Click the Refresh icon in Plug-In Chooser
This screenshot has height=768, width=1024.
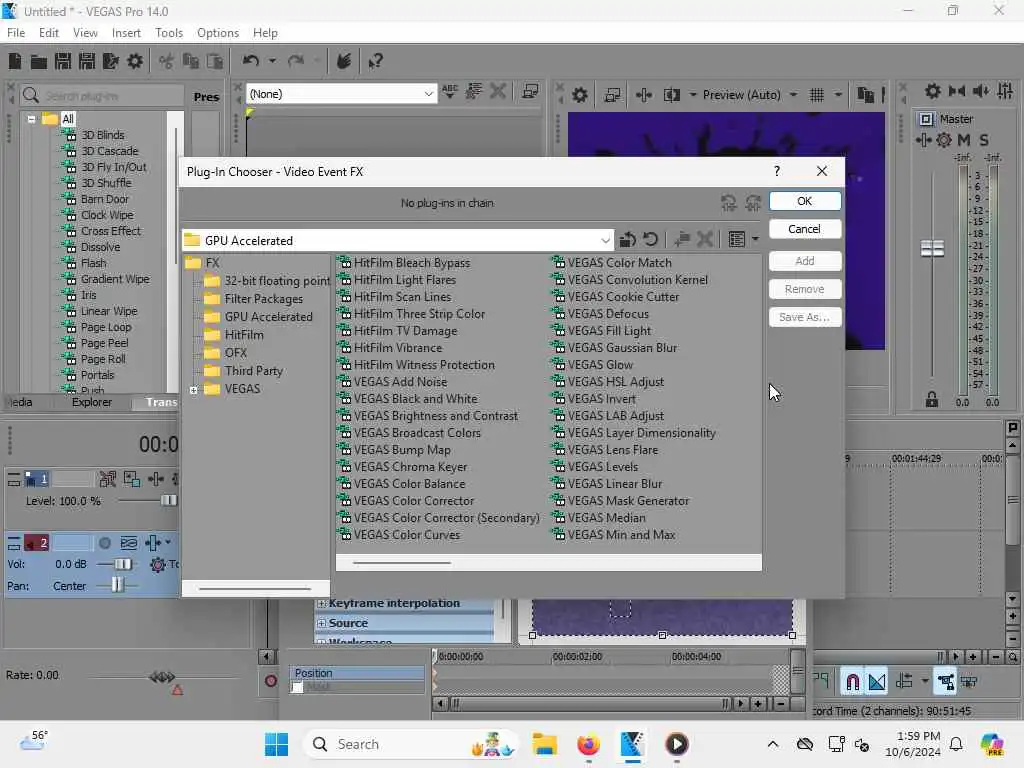click(x=650, y=240)
